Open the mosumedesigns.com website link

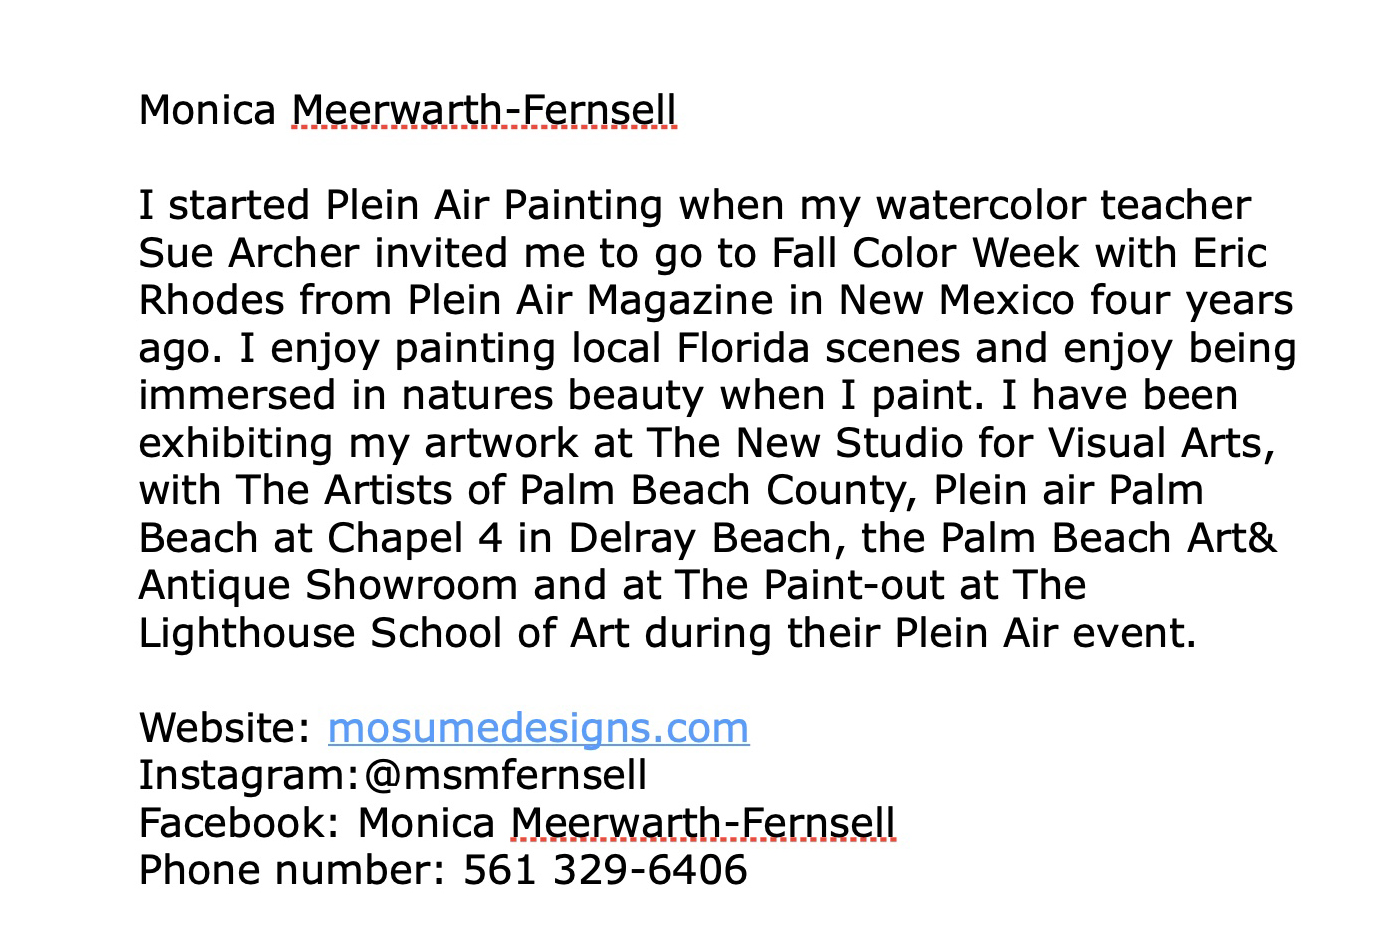click(538, 728)
